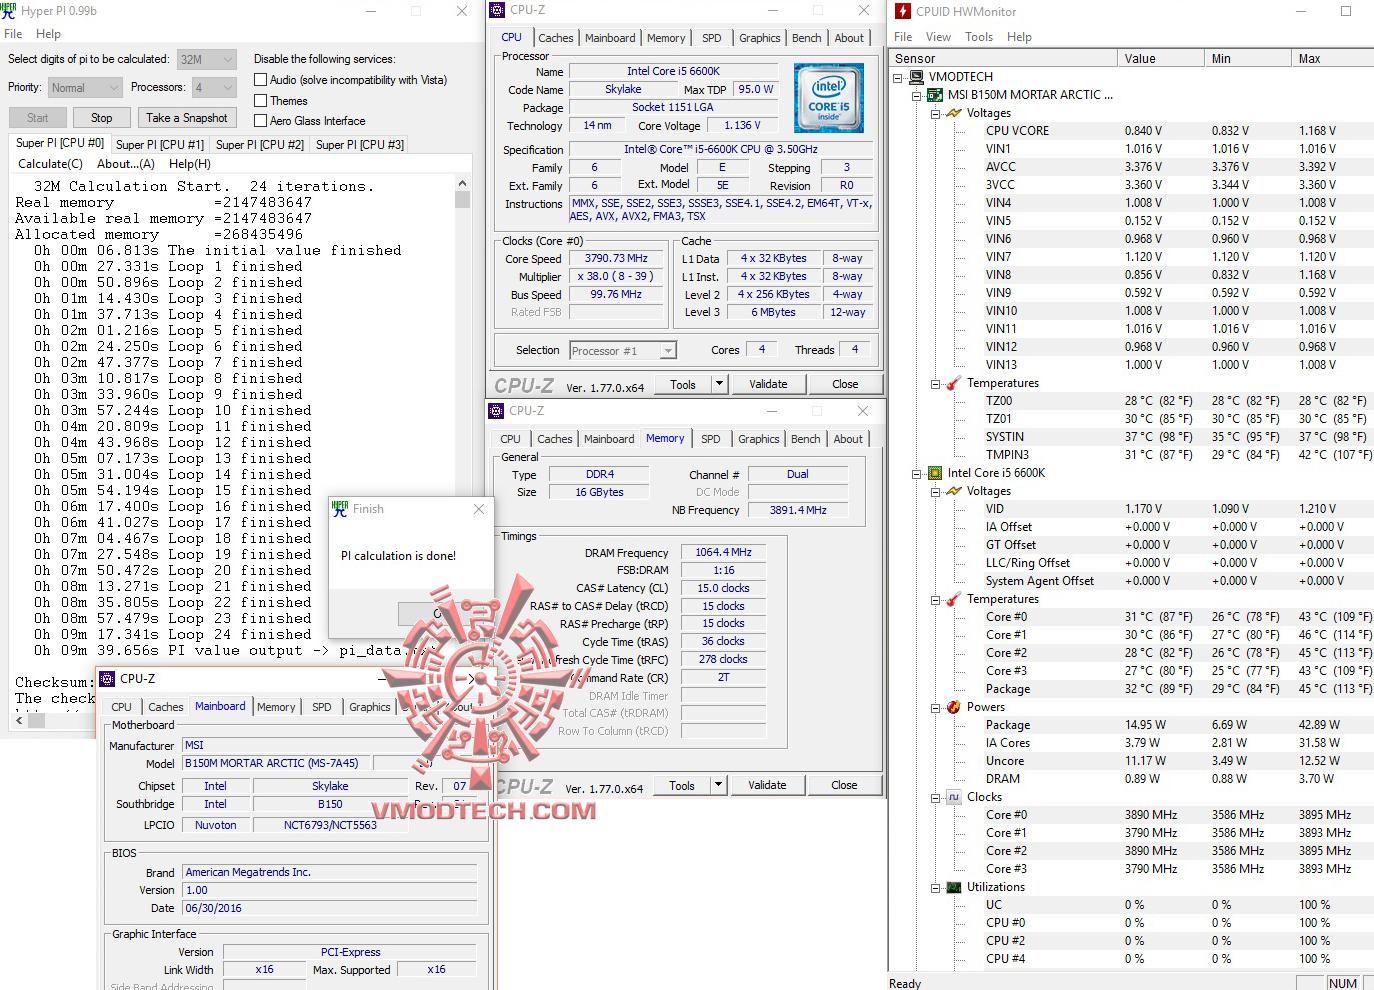Image resolution: width=1374 pixels, height=990 pixels.
Task: Toggle the Aero Glass Interface option
Action: pyautogui.click(x=261, y=120)
